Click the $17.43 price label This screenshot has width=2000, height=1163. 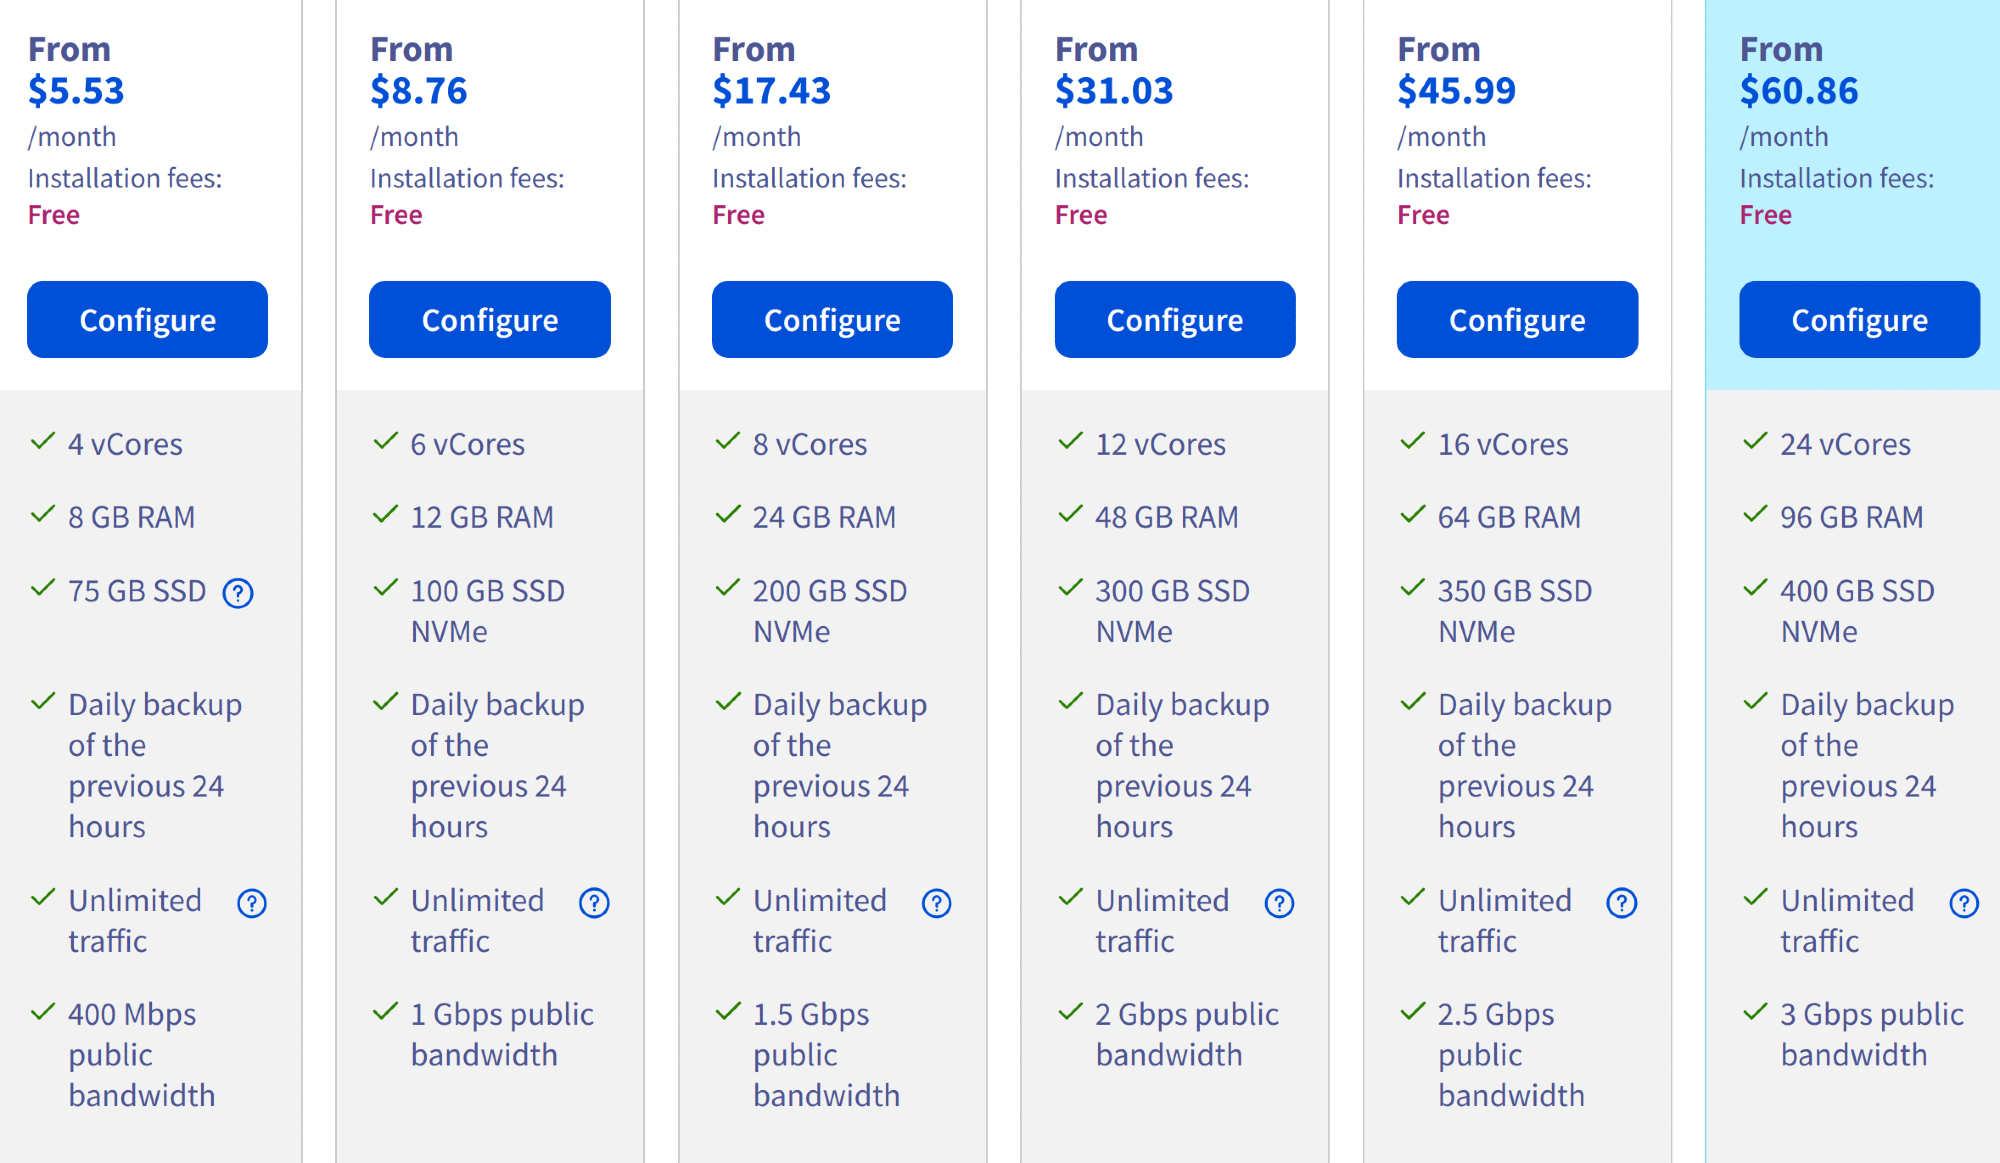point(771,91)
